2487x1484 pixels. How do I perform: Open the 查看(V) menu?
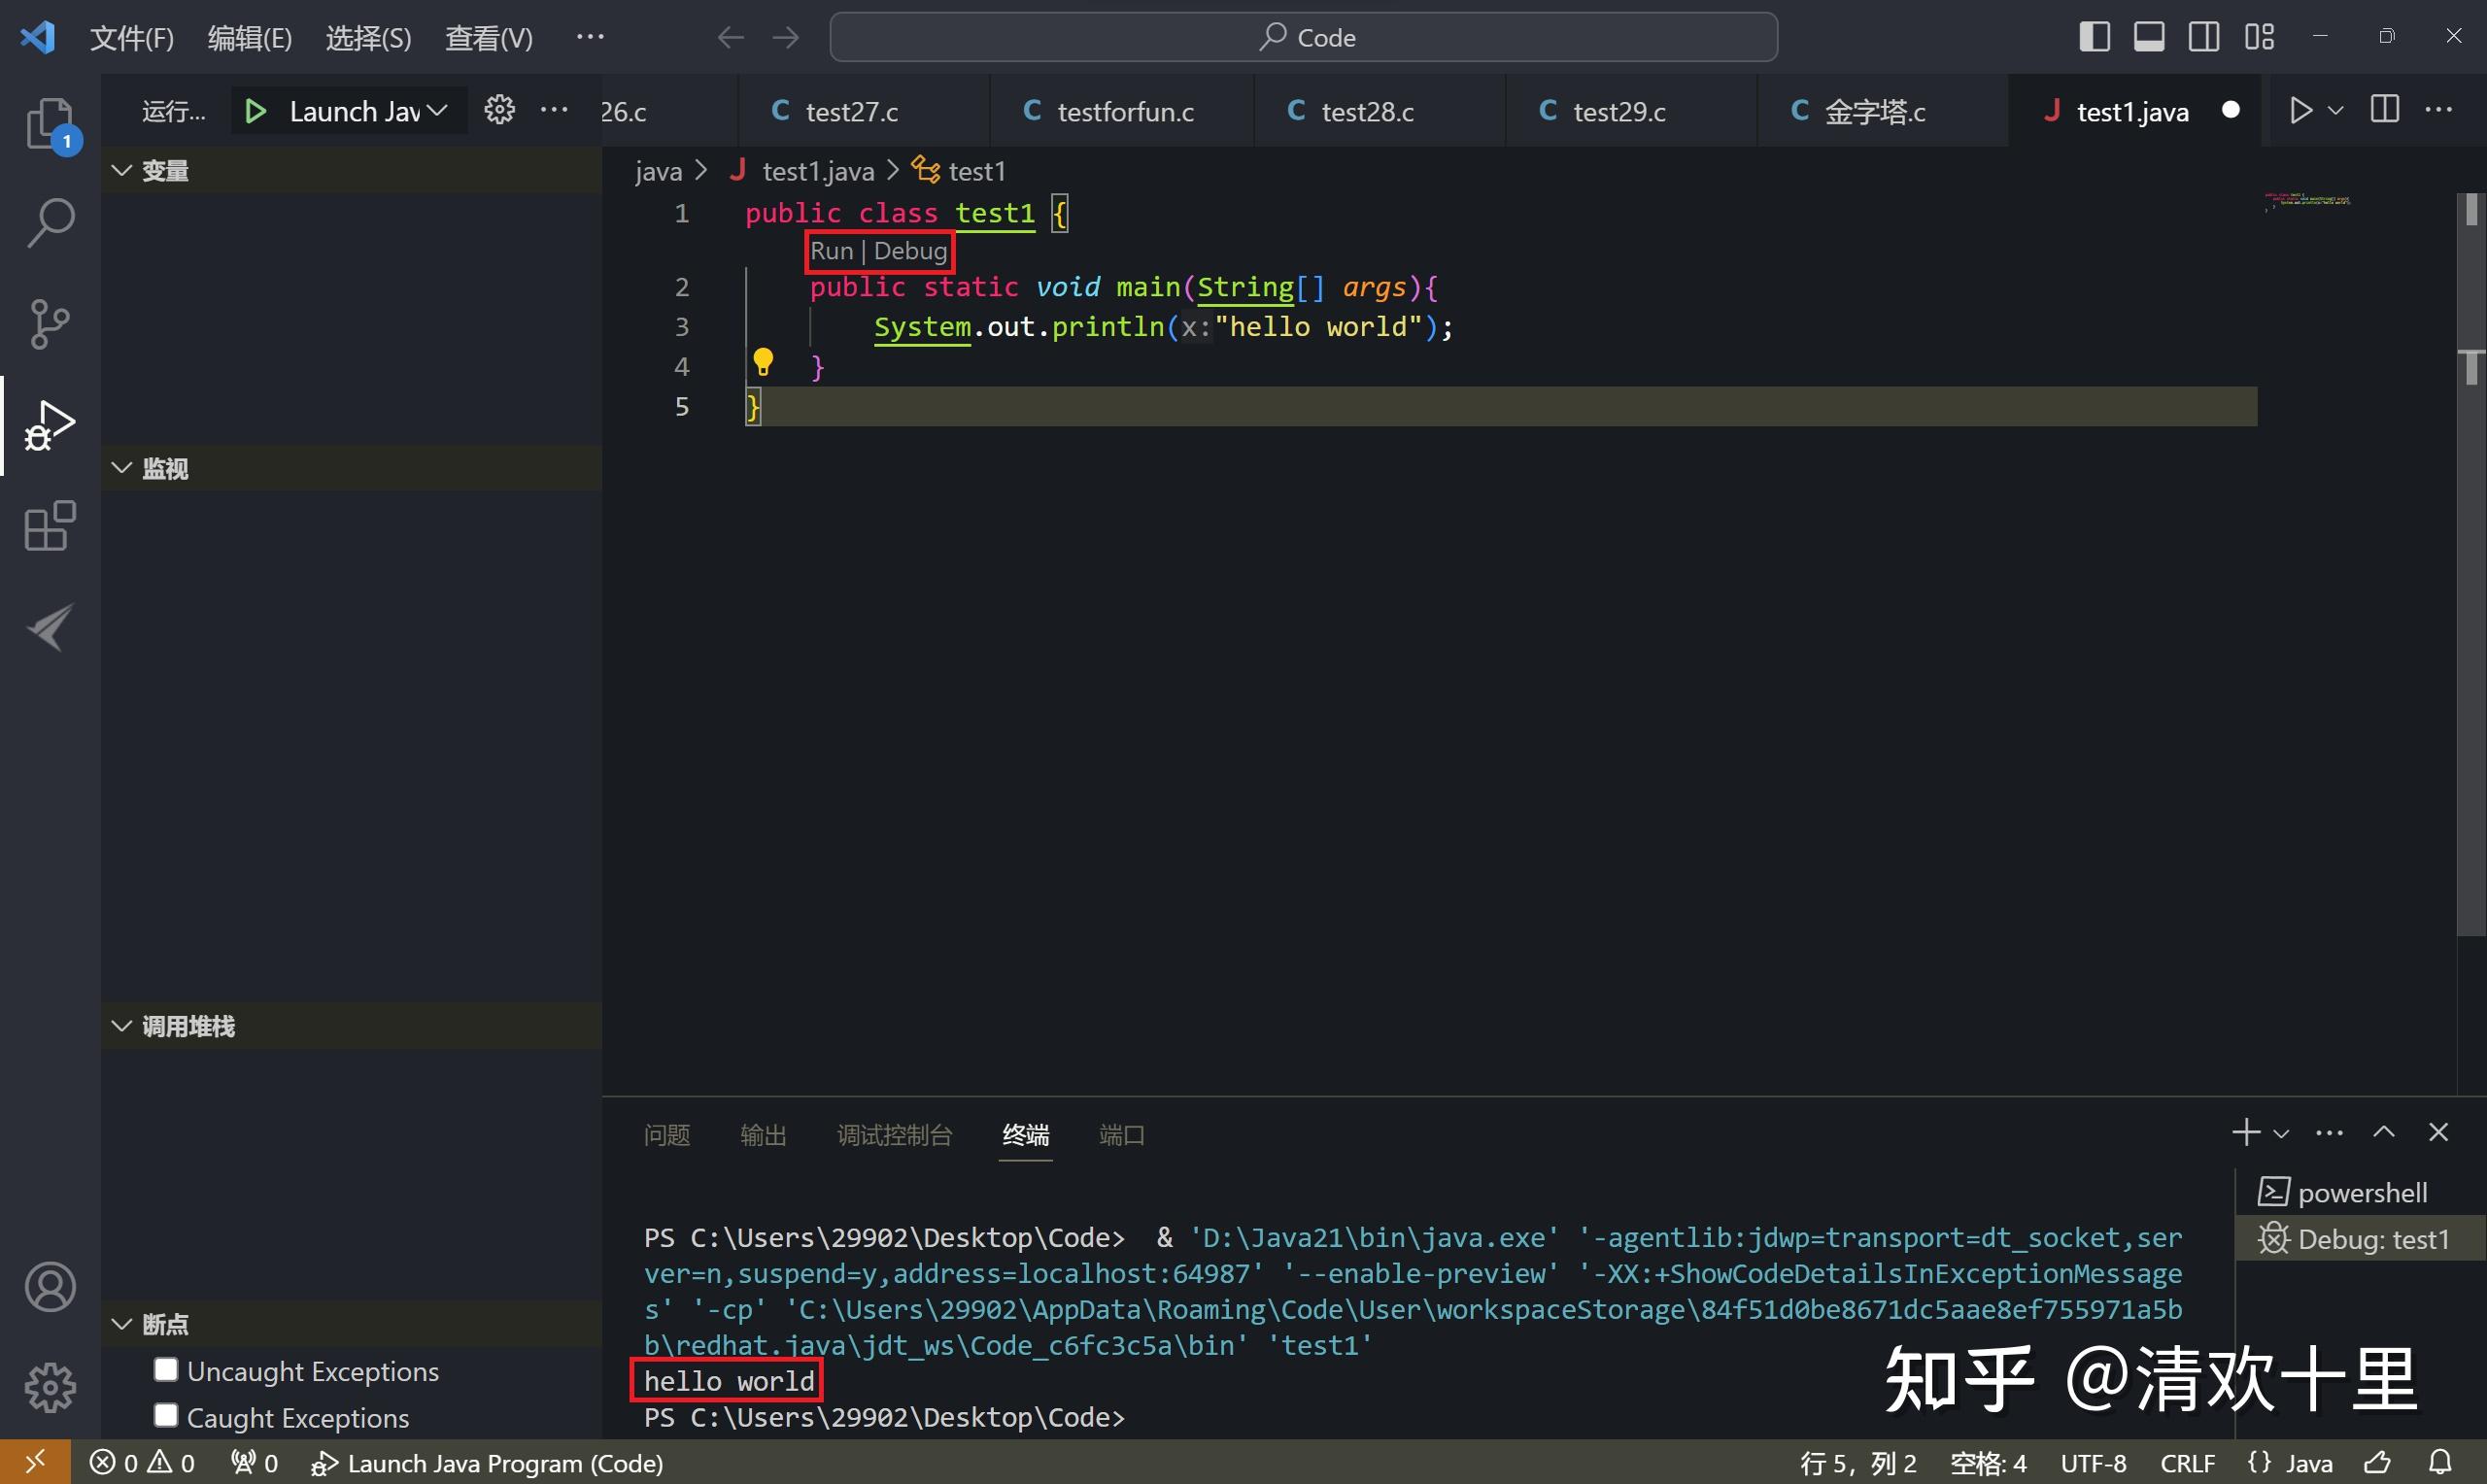point(487,37)
